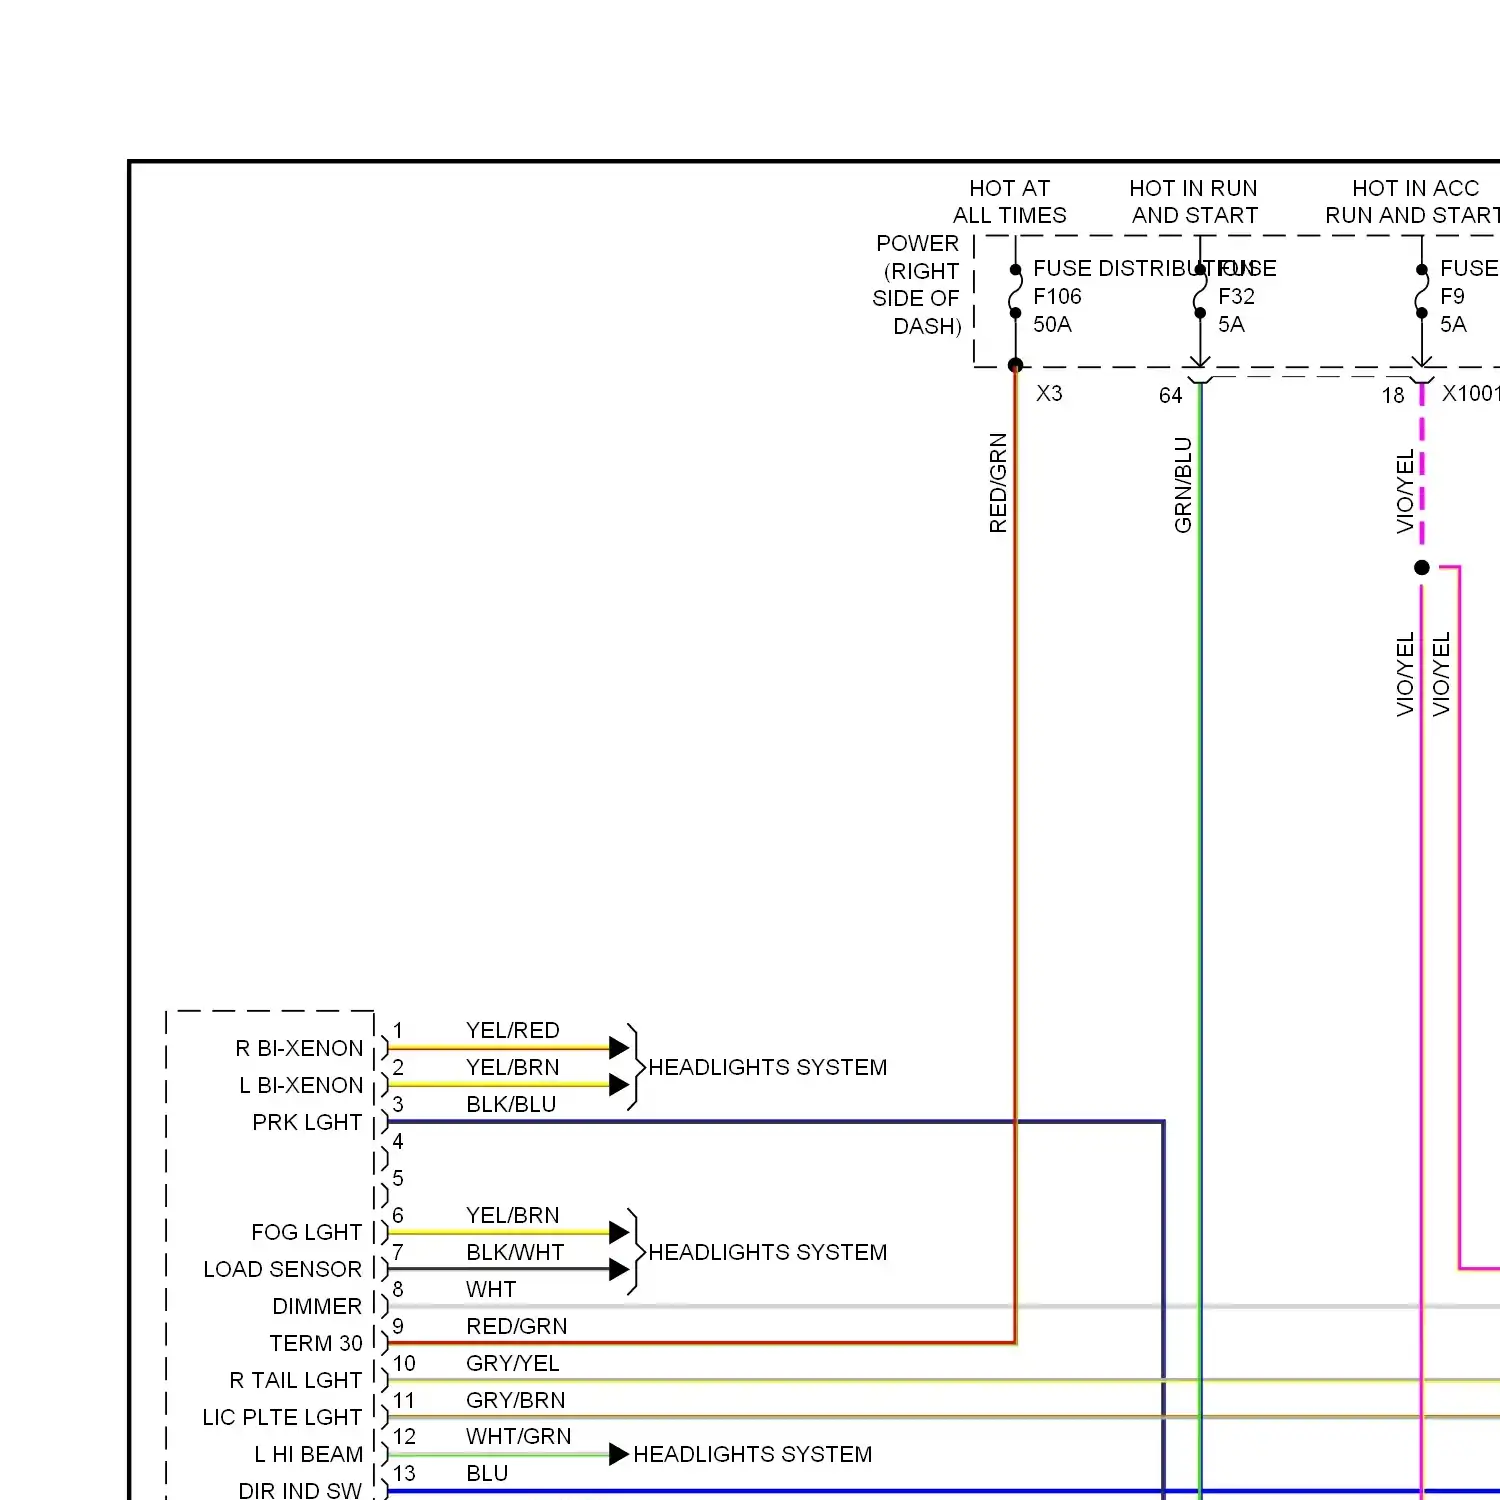Select the GRY/YEL wire label at pin 10
The height and width of the screenshot is (1500, 1500).
pyautogui.click(x=512, y=1363)
